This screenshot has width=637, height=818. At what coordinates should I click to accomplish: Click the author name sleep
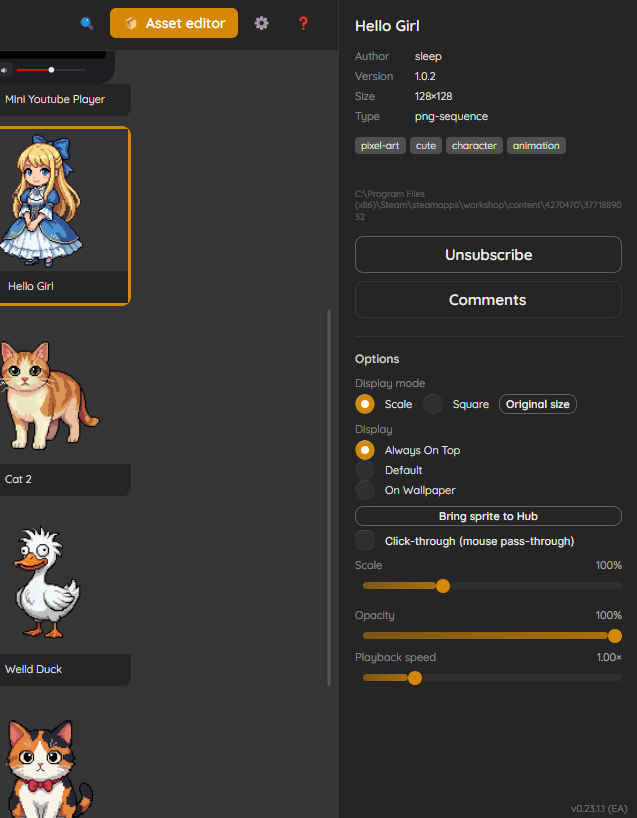point(428,56)
